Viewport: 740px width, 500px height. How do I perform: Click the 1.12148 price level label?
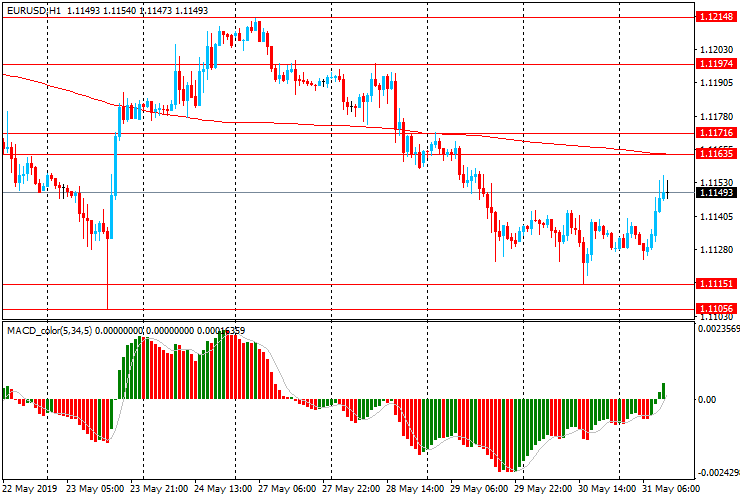click(x=716, y=17)
